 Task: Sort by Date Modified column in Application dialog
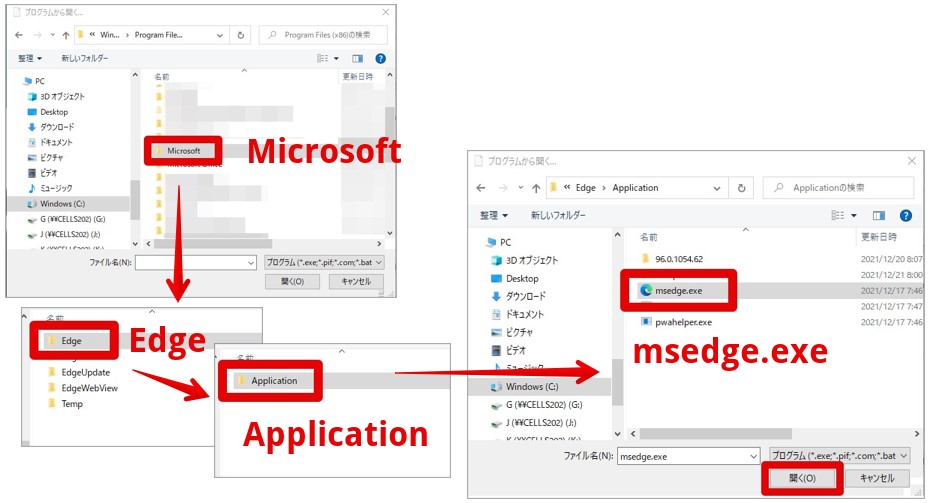coord(878,237)
